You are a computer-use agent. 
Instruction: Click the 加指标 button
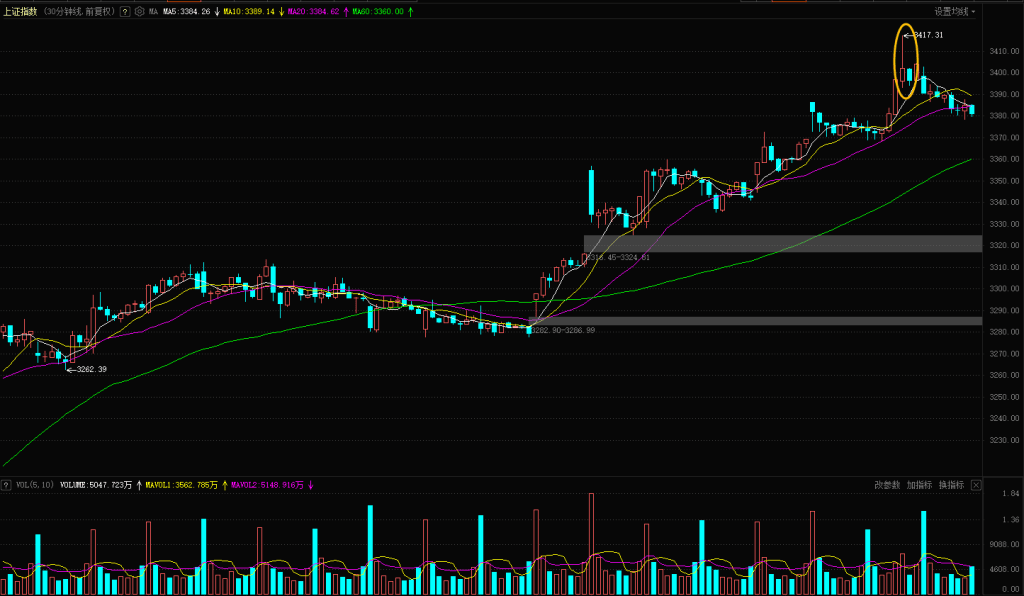919,485
